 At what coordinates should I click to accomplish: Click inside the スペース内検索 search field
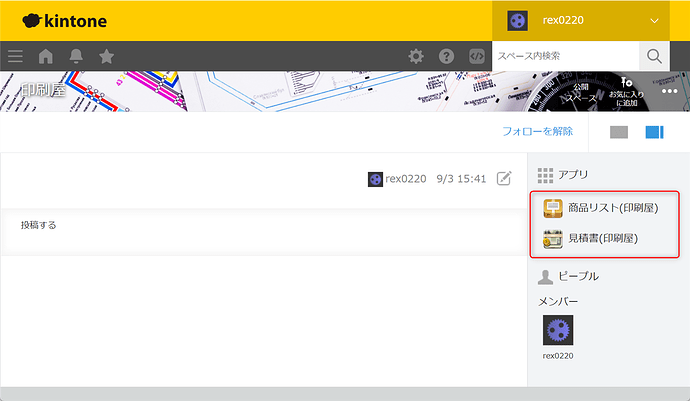(x=565, y=56)
